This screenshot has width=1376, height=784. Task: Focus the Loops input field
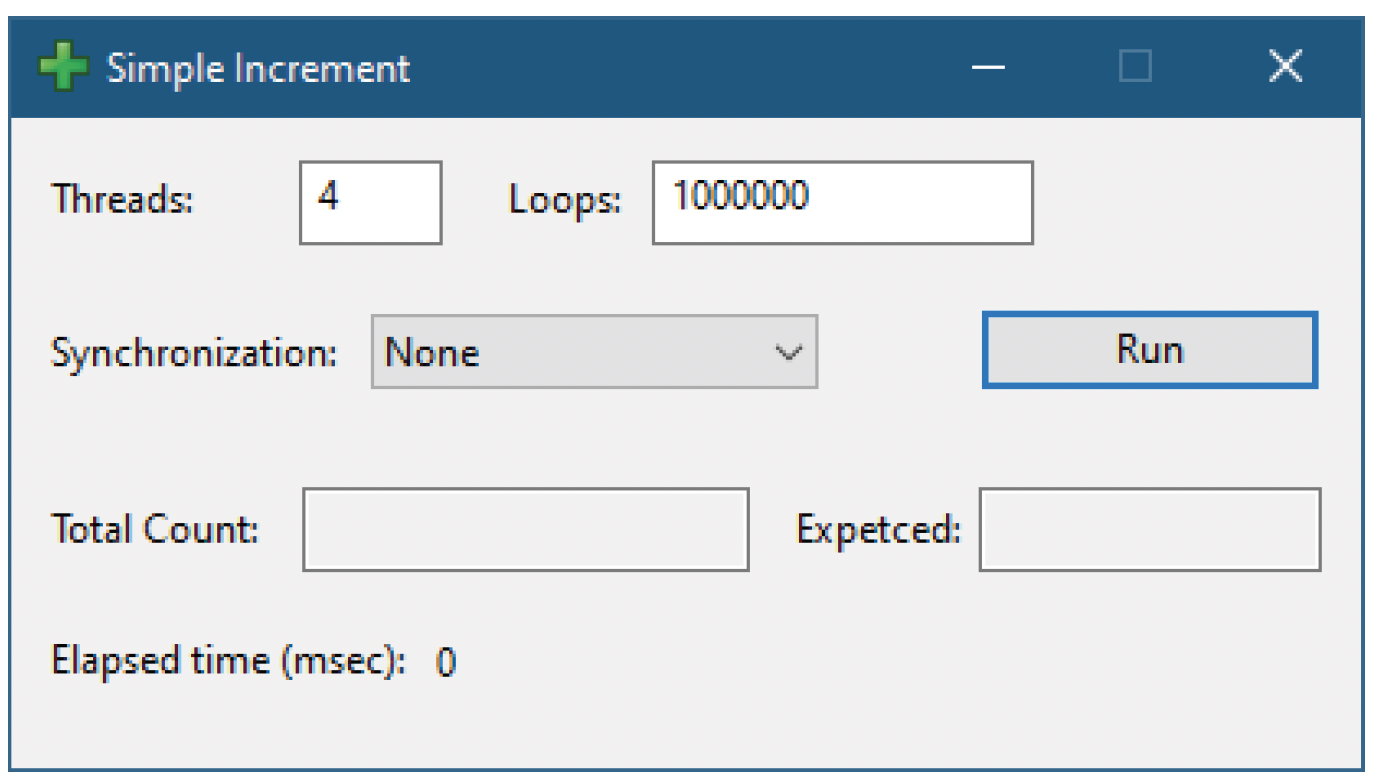click(x=843, y=202)
